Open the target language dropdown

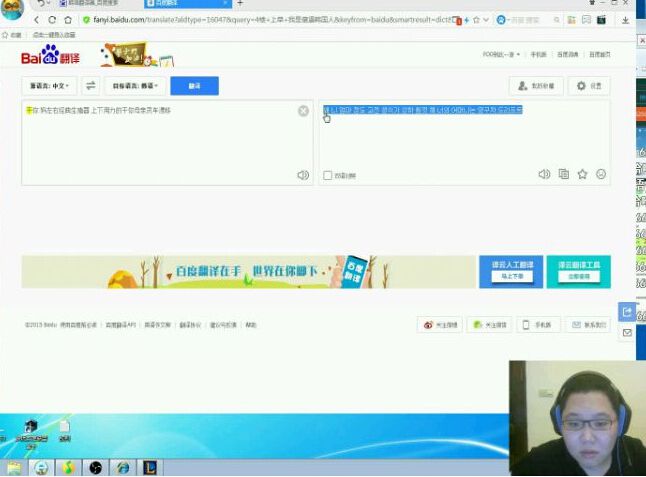coord(135,86)
